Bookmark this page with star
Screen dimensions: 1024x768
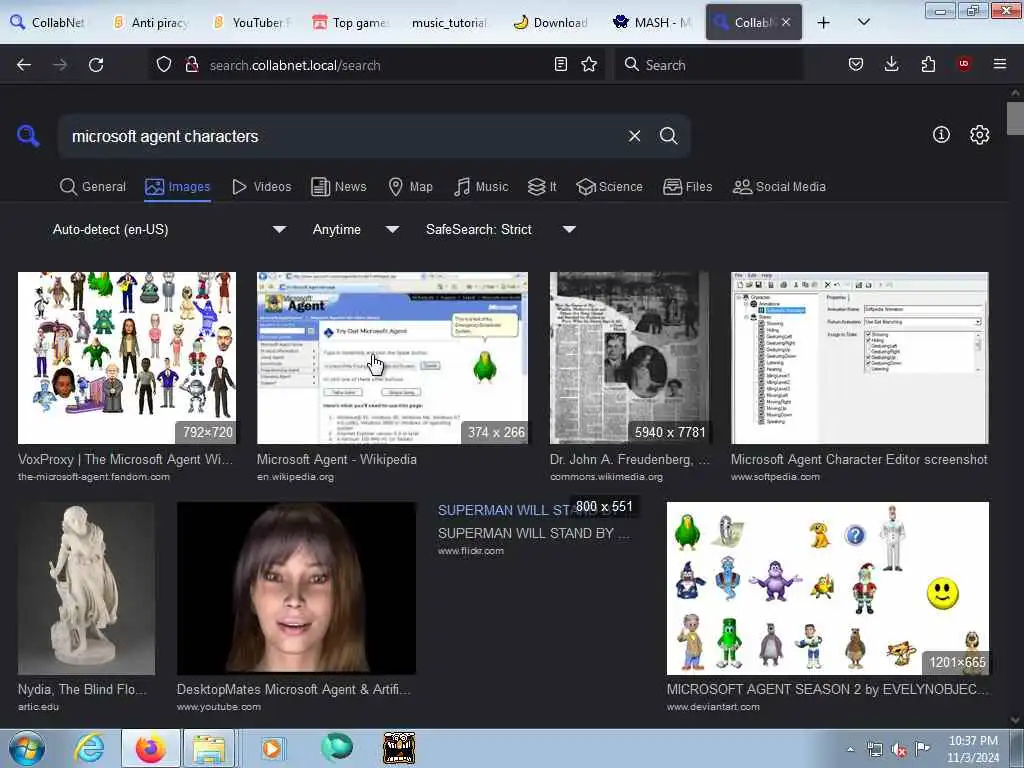[x=589, y=65]
